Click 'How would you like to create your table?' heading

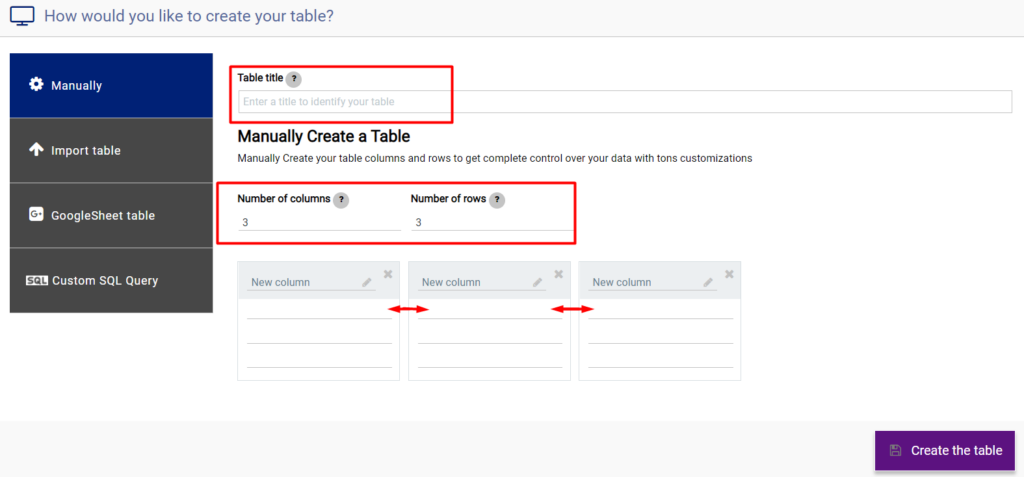pyautogui.click(x=189, y=16)
